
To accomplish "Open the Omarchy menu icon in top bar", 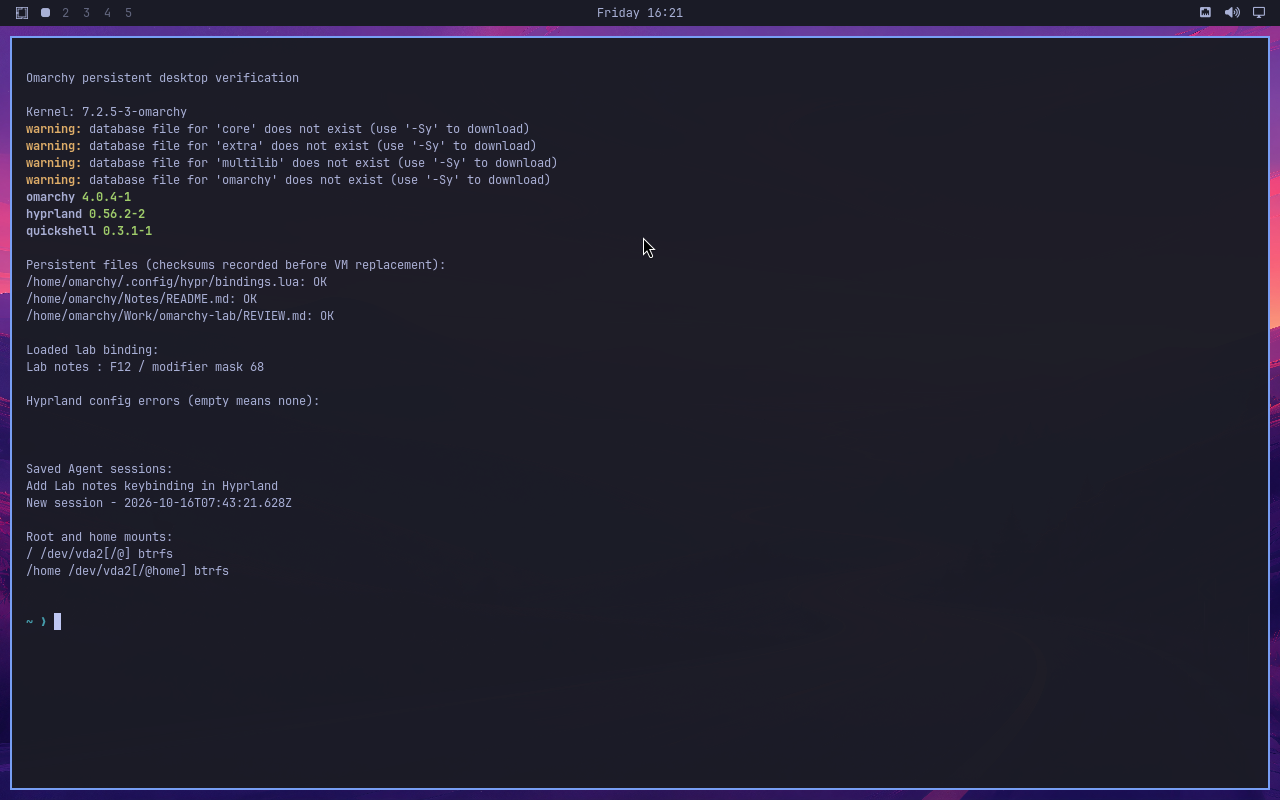I will [x=22, y=13].
